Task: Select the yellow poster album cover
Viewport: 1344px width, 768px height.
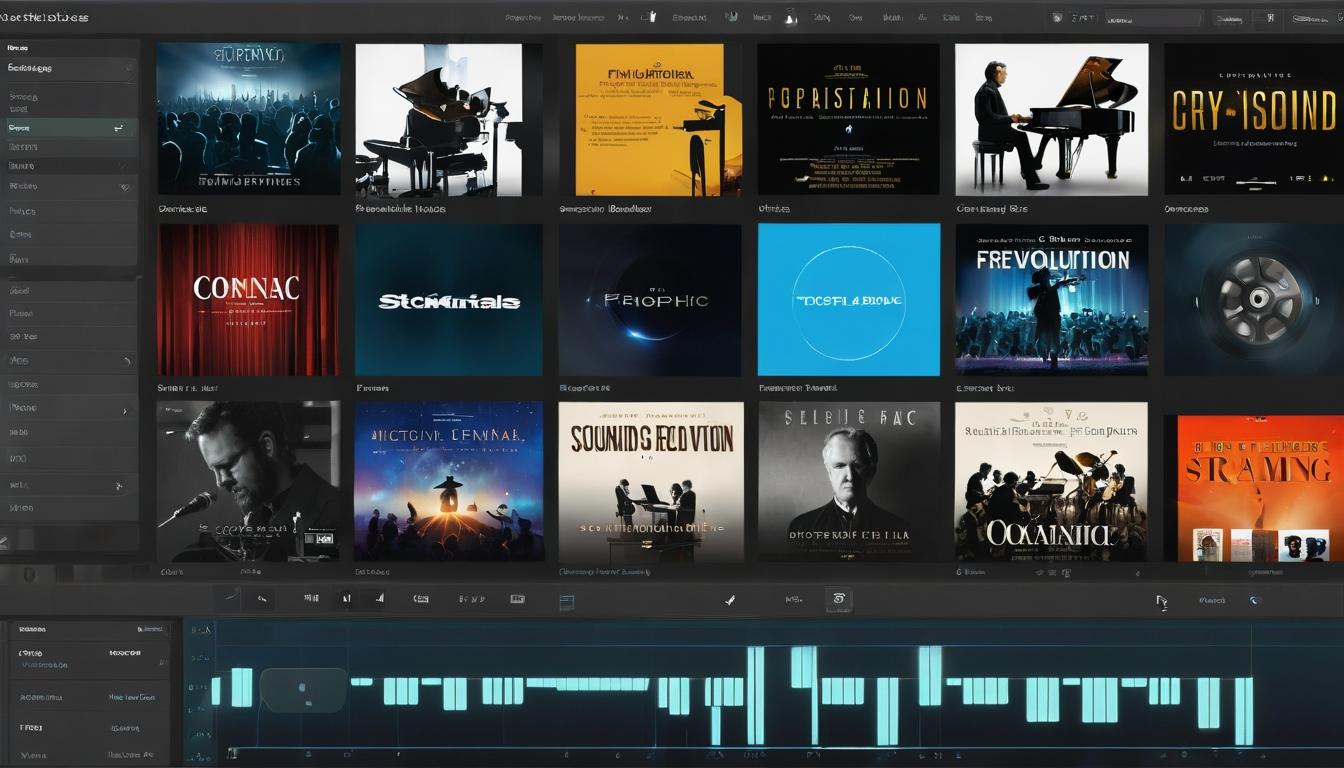Action: 658,119
